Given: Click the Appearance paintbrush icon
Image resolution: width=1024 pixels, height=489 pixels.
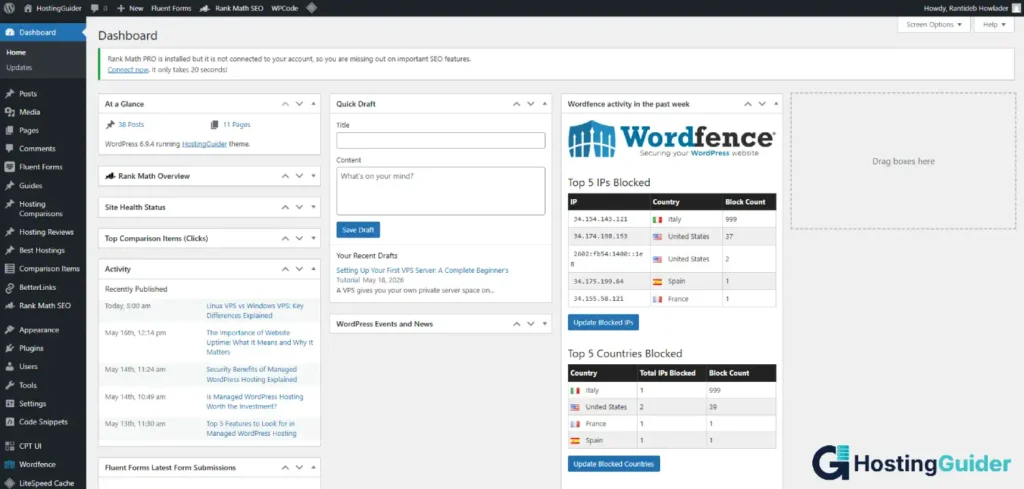Looking at the screenshot, I should click(x=10, y=330).
